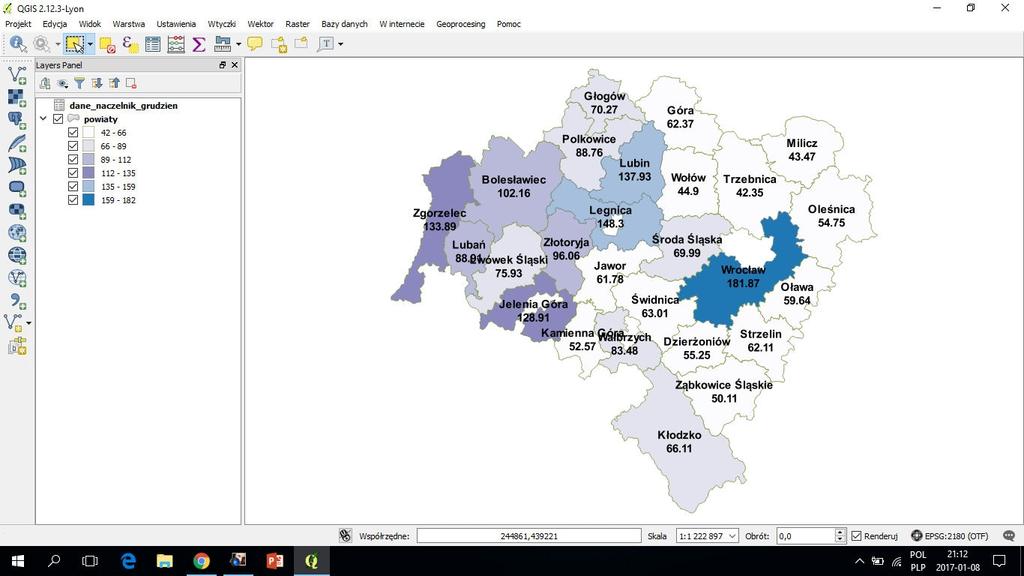
Task: Activate Select Features by rectangle tool
Action: click(x=74, y=44)
